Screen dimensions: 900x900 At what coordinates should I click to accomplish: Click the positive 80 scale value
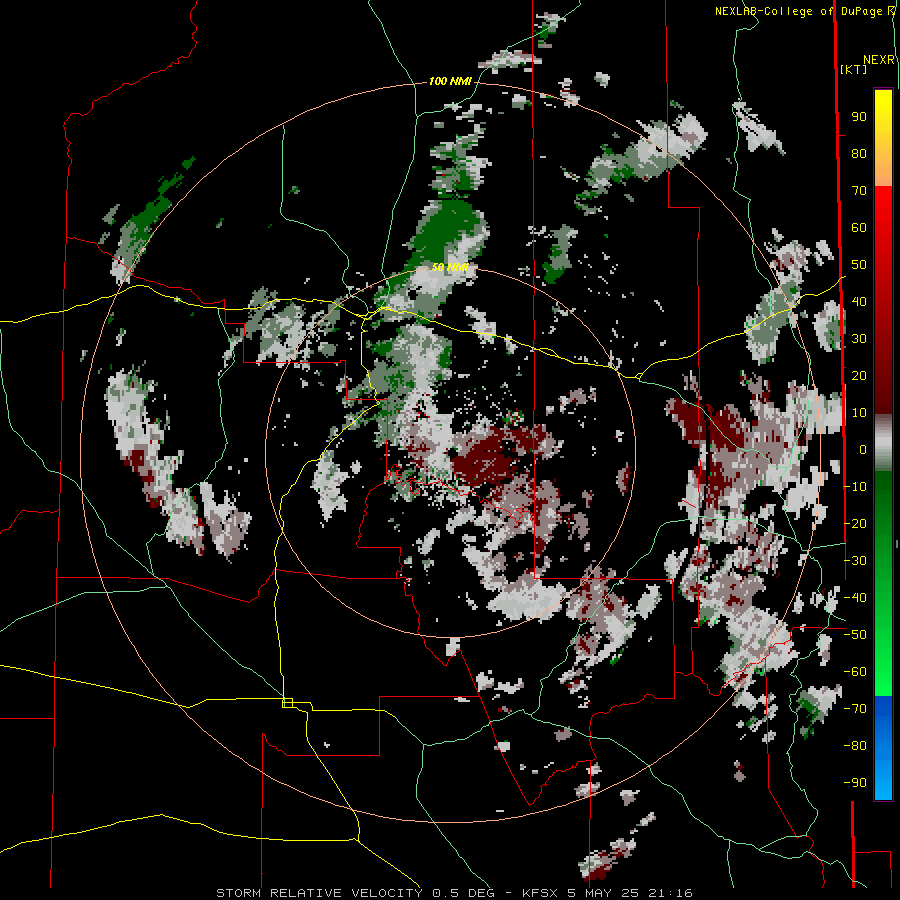click(x=859, y=153)
